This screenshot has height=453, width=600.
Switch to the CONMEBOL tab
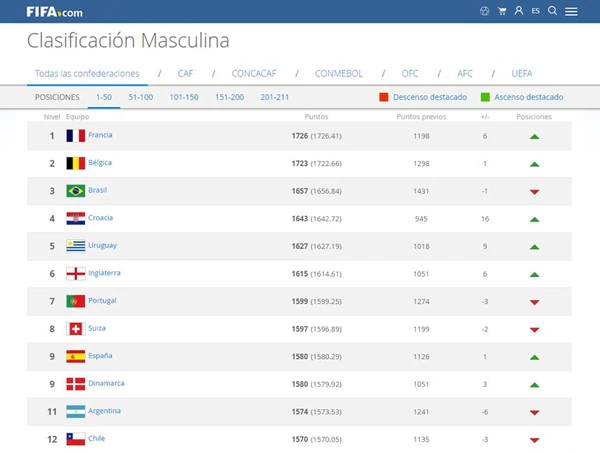coord(339,73)
